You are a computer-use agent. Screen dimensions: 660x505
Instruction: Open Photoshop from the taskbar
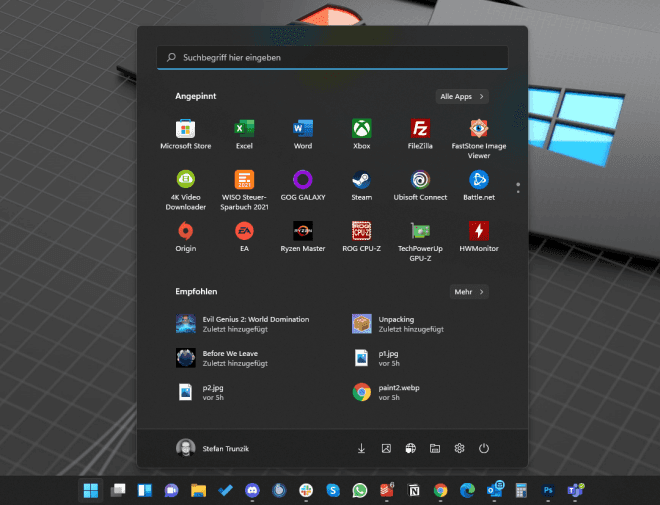click(x=548, y=490)
